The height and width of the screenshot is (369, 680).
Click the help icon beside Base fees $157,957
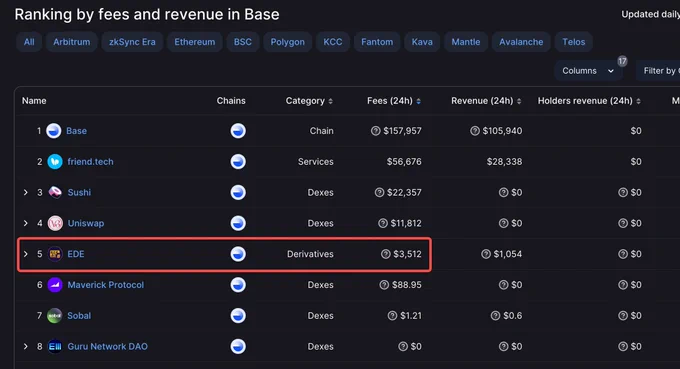click(376, 131)
